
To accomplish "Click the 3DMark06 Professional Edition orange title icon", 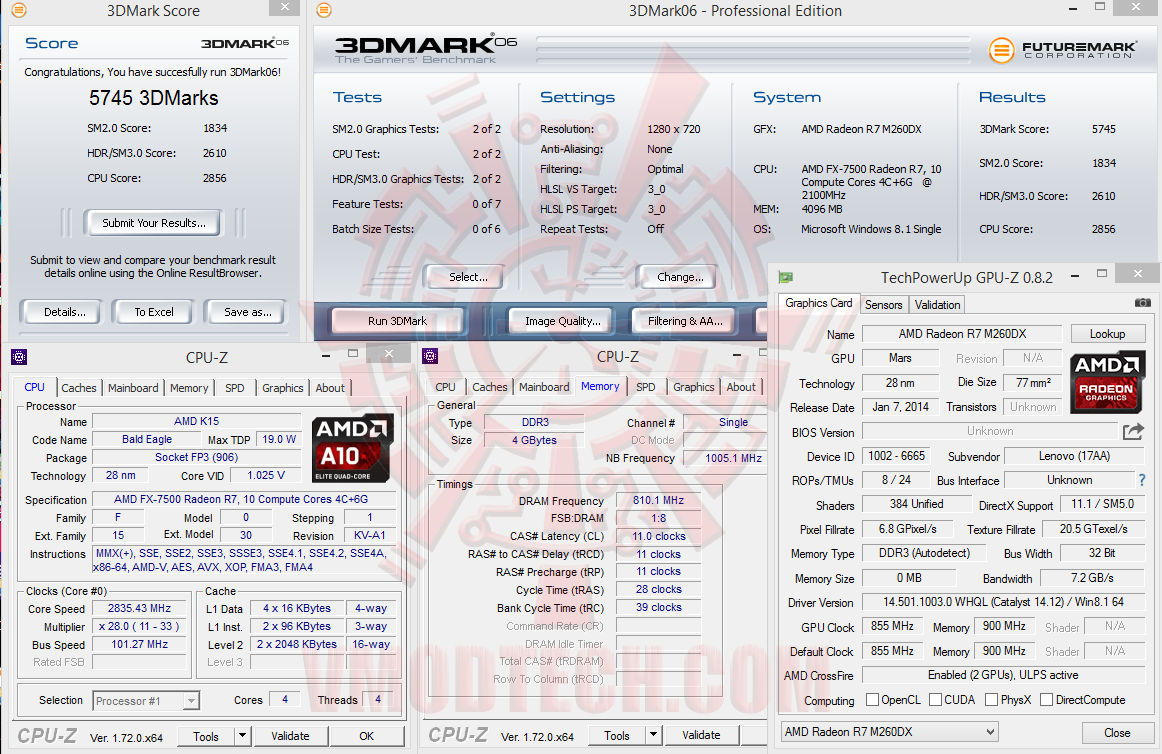I will pyautogui.click(x=324, y=10).
